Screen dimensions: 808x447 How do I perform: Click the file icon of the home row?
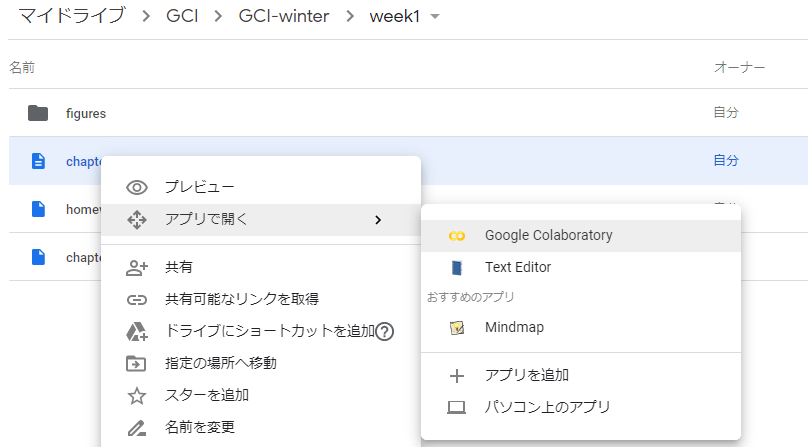point(38,209)
